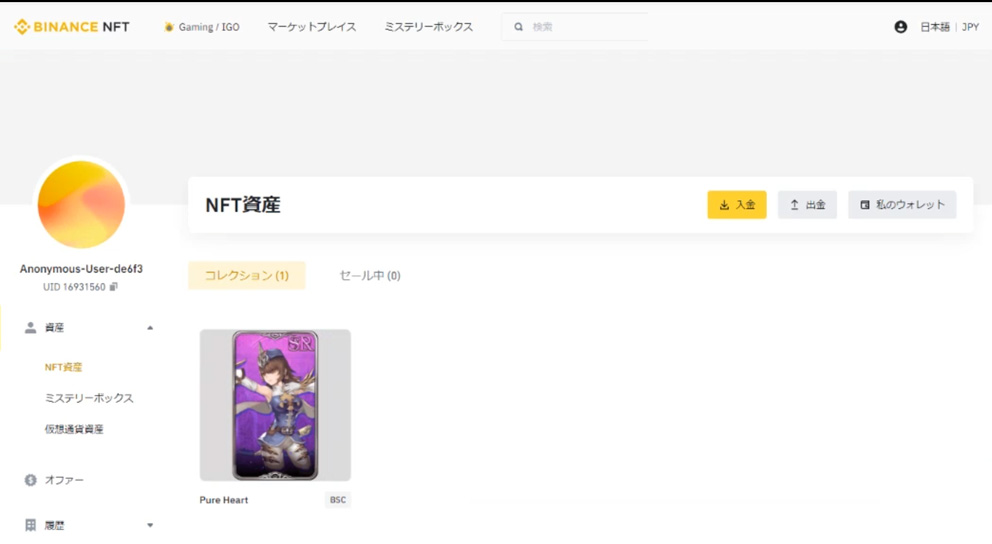The image size is (992, 544).
Task: Click UID 16931560 text
Action: [74, 287]
